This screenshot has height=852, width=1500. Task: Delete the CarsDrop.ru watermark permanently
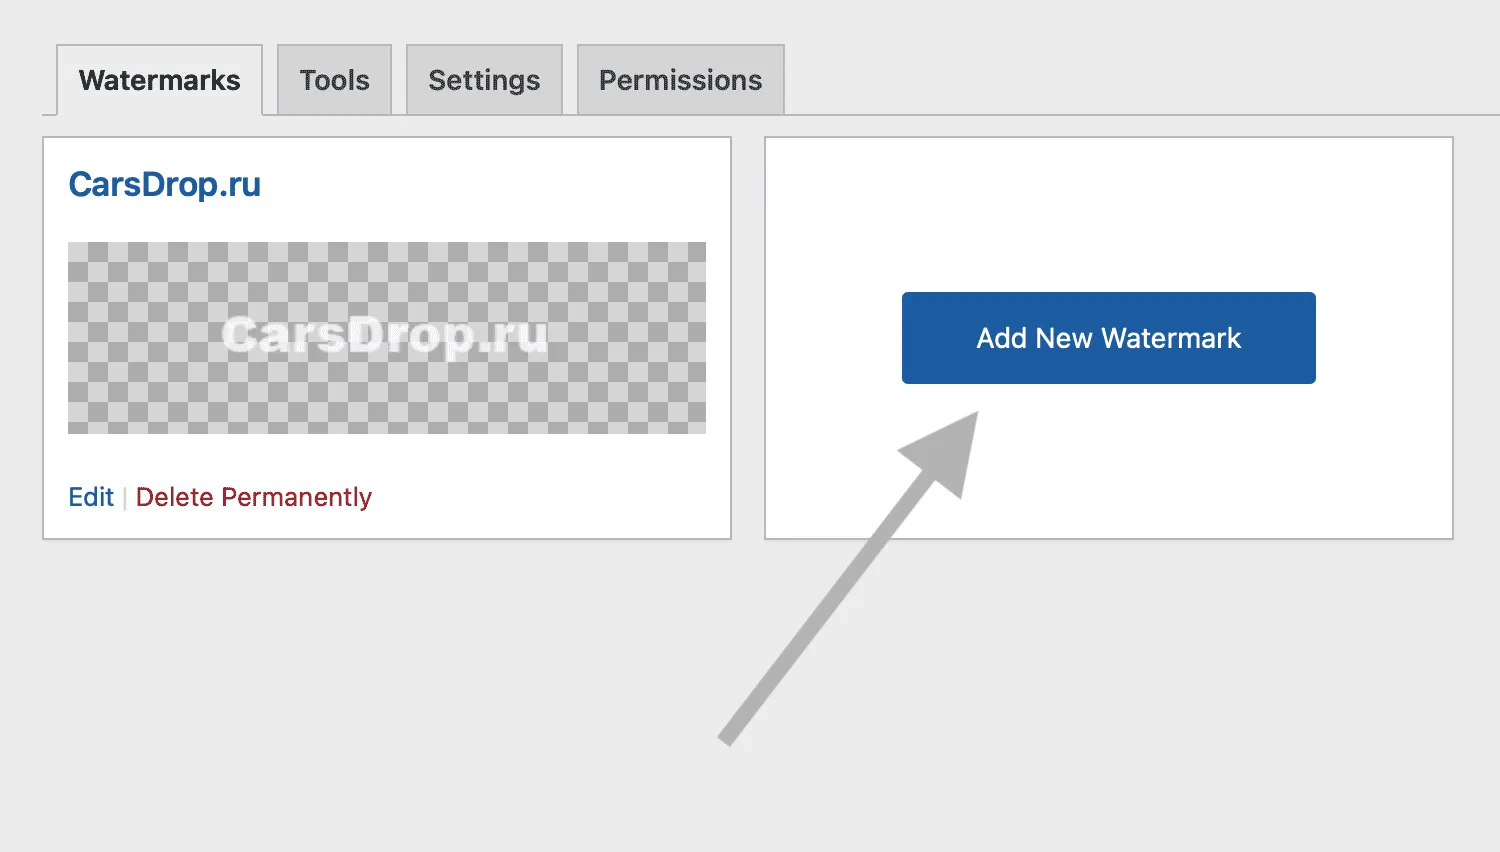tap(253, 497)
